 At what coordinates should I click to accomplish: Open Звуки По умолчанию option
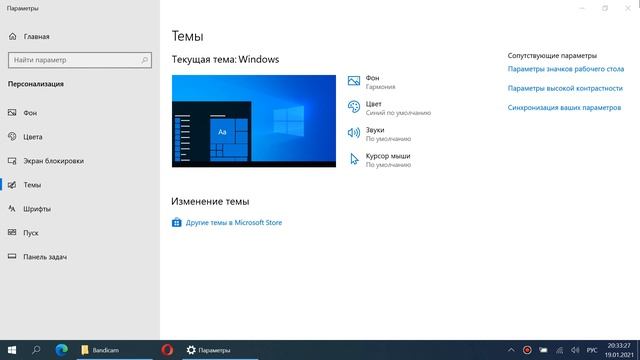(x=379, y=134)
